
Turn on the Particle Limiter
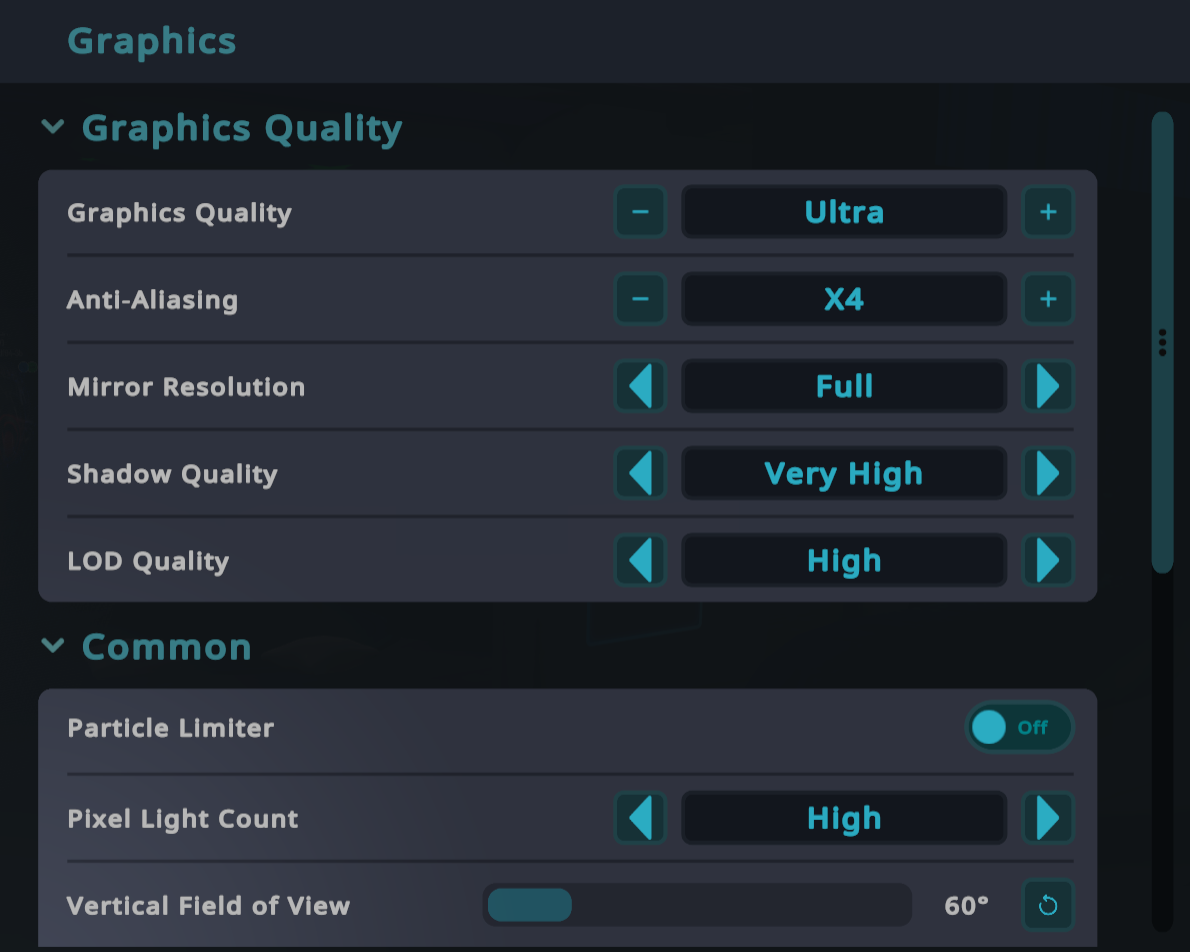click(x=1019, y=728)
